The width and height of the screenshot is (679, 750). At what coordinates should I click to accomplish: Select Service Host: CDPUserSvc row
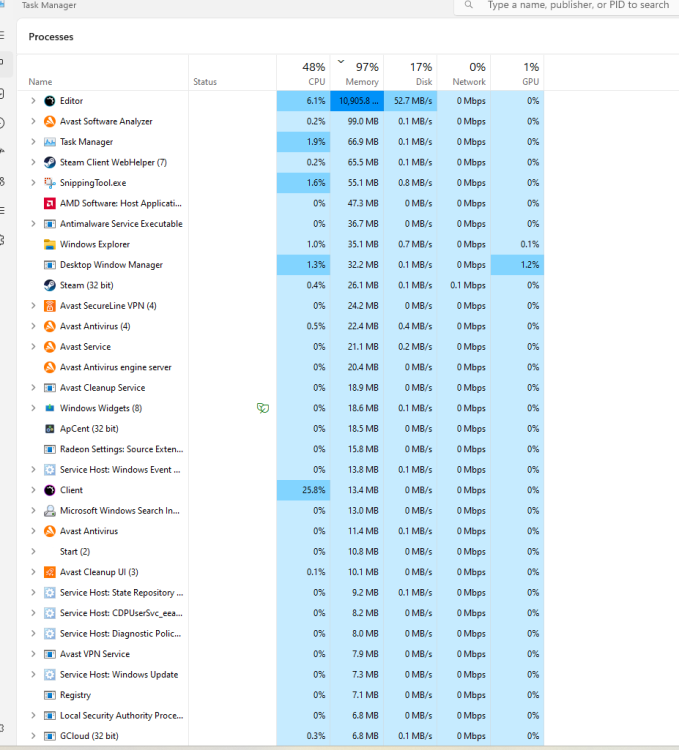[280, 613]
